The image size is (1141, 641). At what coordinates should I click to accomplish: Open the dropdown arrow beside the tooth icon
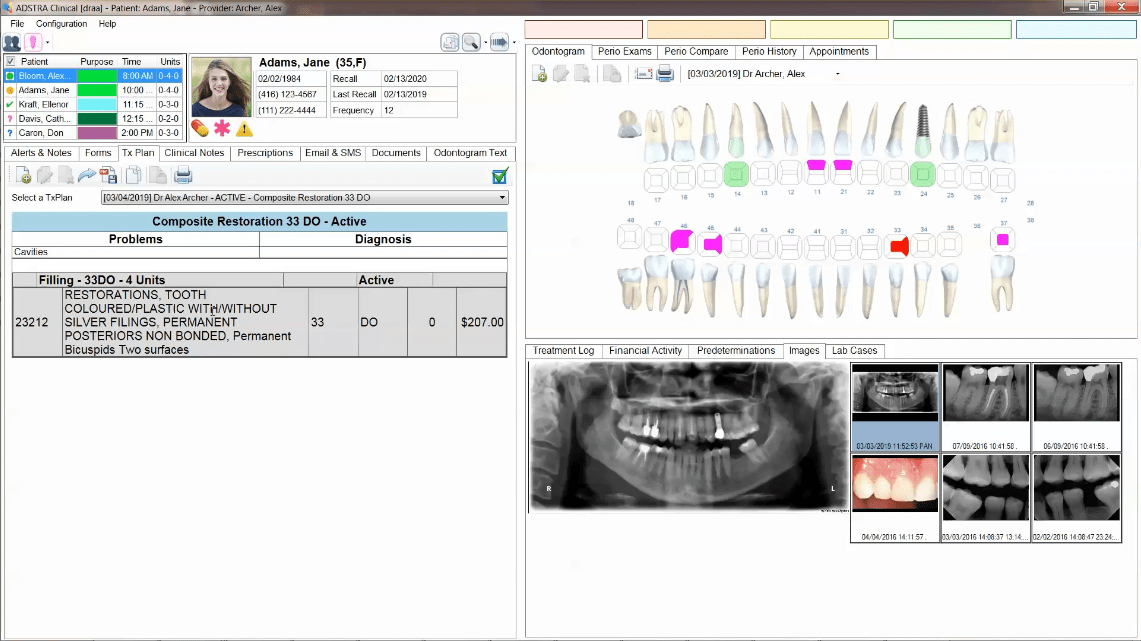(47, 42)
